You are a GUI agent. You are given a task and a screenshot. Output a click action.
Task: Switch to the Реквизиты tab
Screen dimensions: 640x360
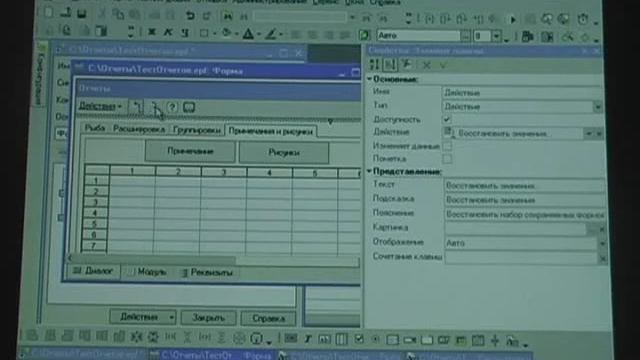pos(207,272)
